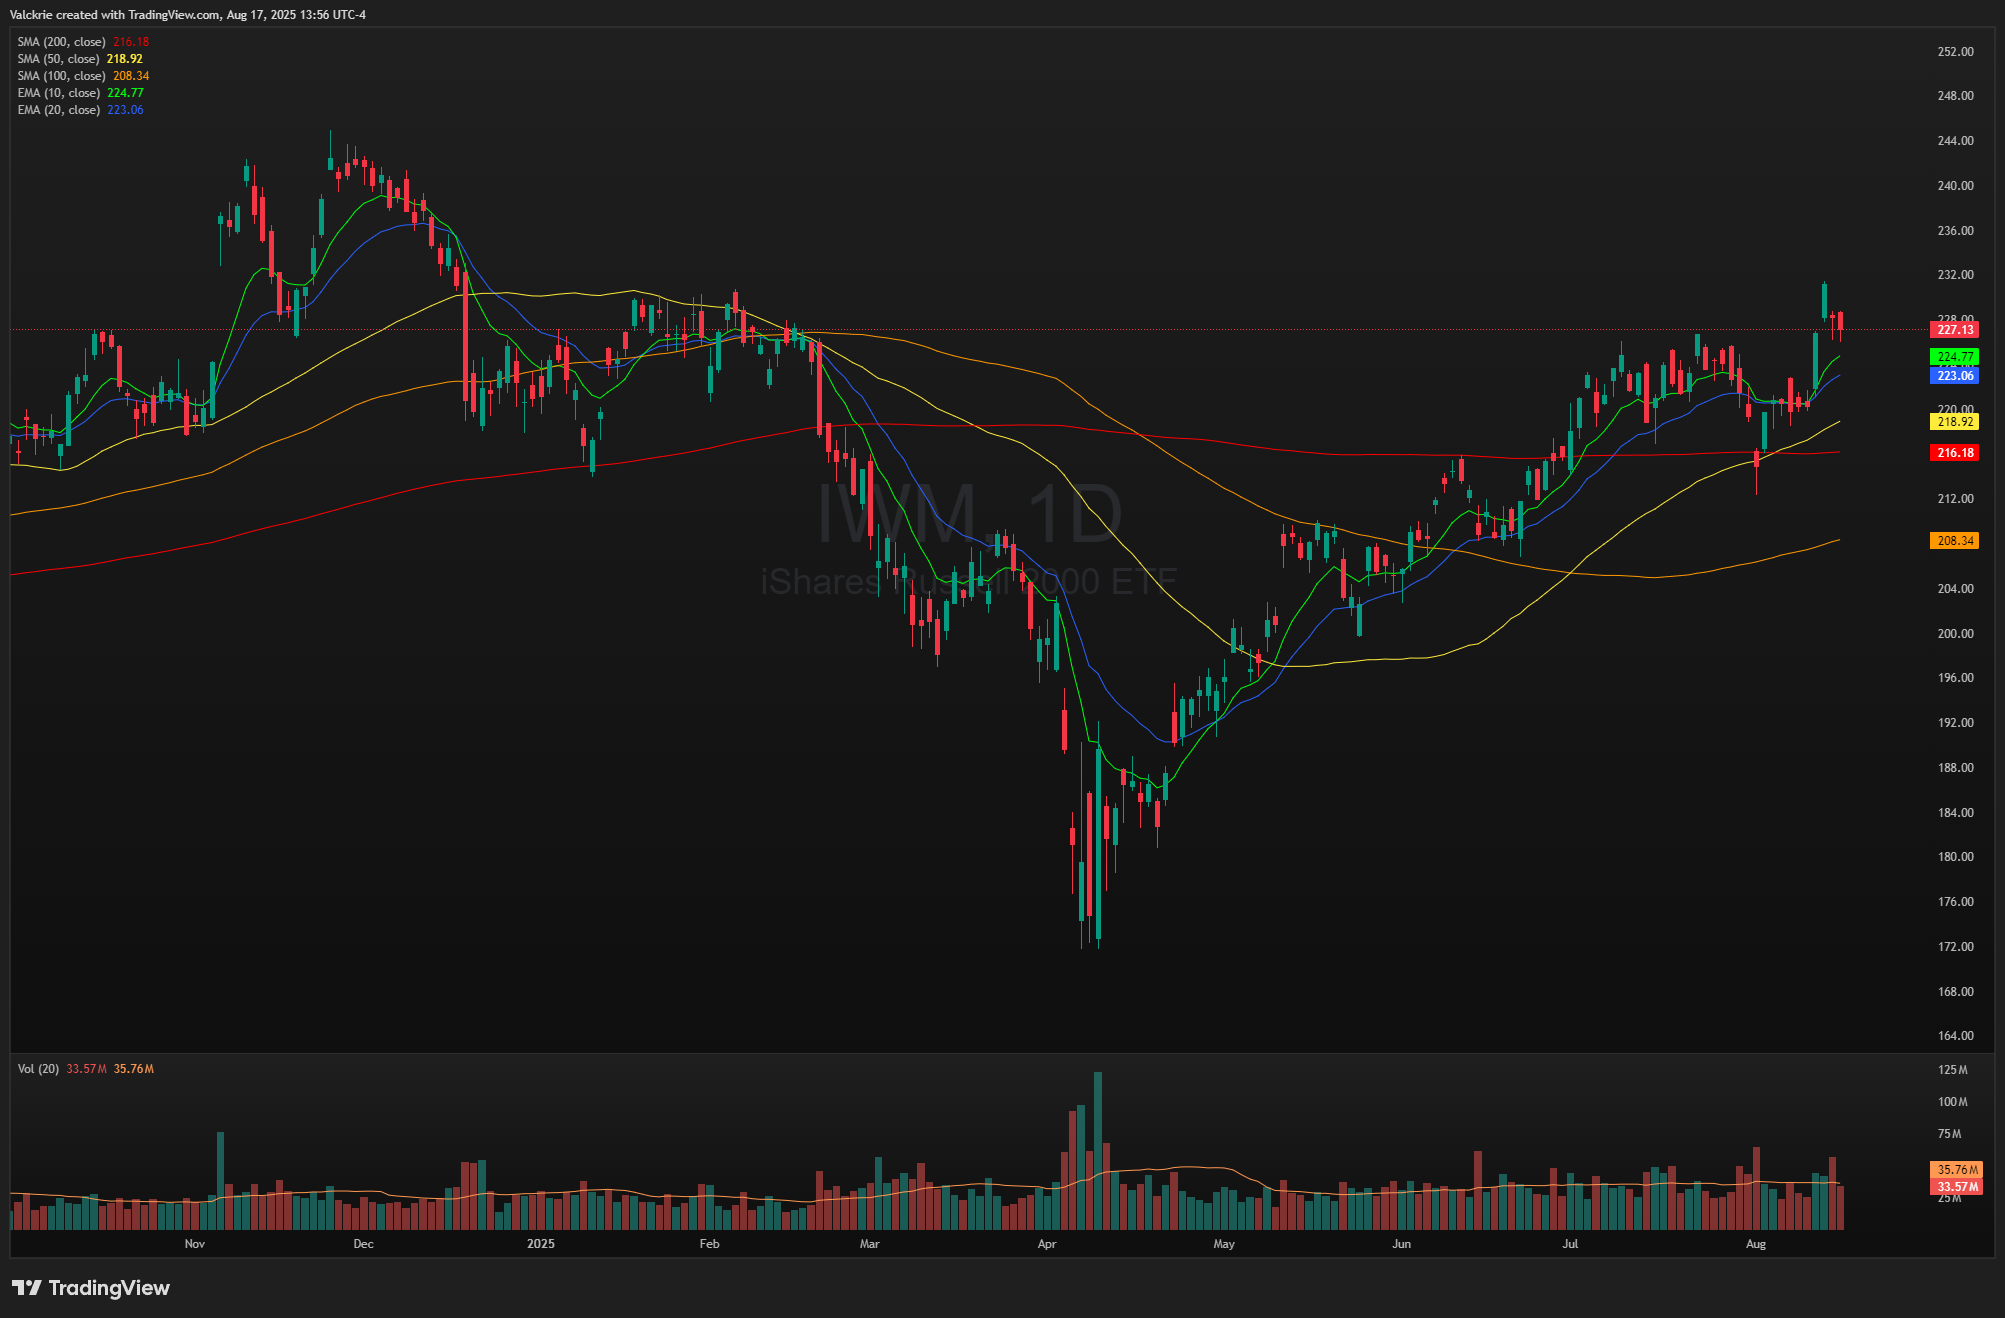Select the EMA (10, close) legend entry
This screenshot has width=2005, height=1318.
[58, 93]
